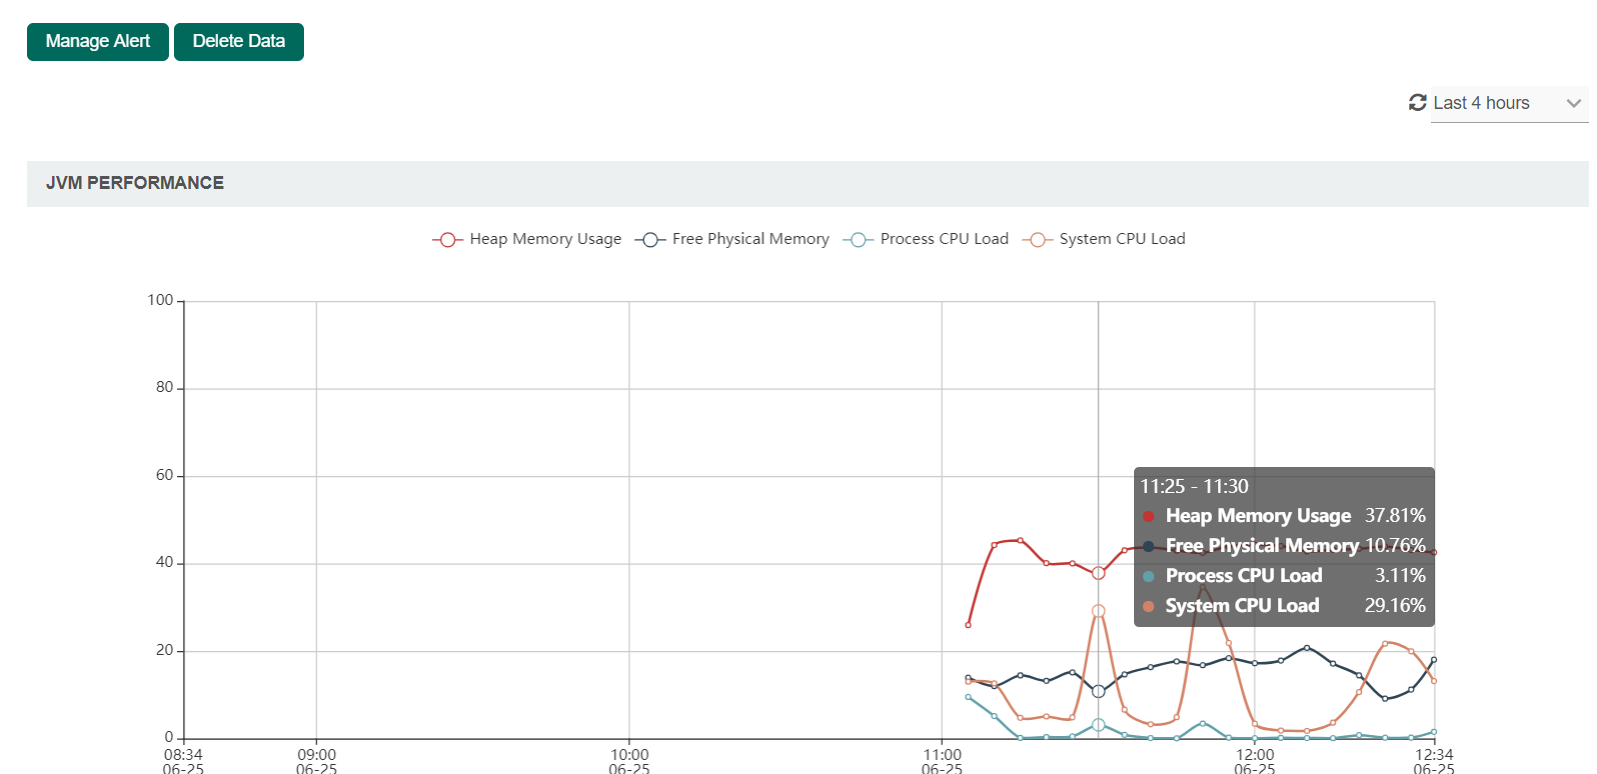Click the Process CPU Load legend marker
The width and height of the screenshot is (1597, 774).
(858, 240)
